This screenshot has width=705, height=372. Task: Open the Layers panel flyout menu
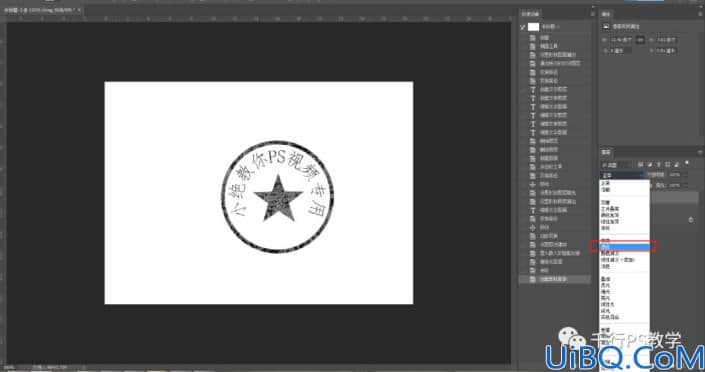(700, 152)
